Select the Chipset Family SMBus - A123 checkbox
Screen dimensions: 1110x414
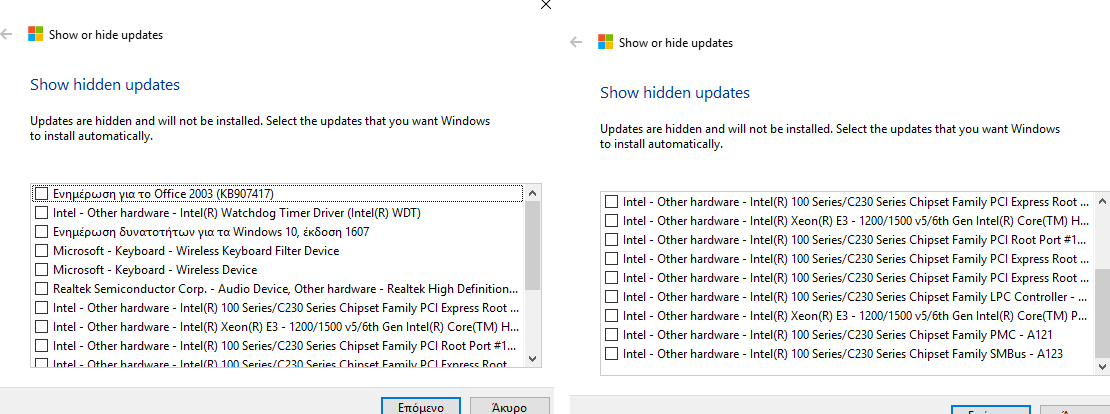click(x=612, y=354)
